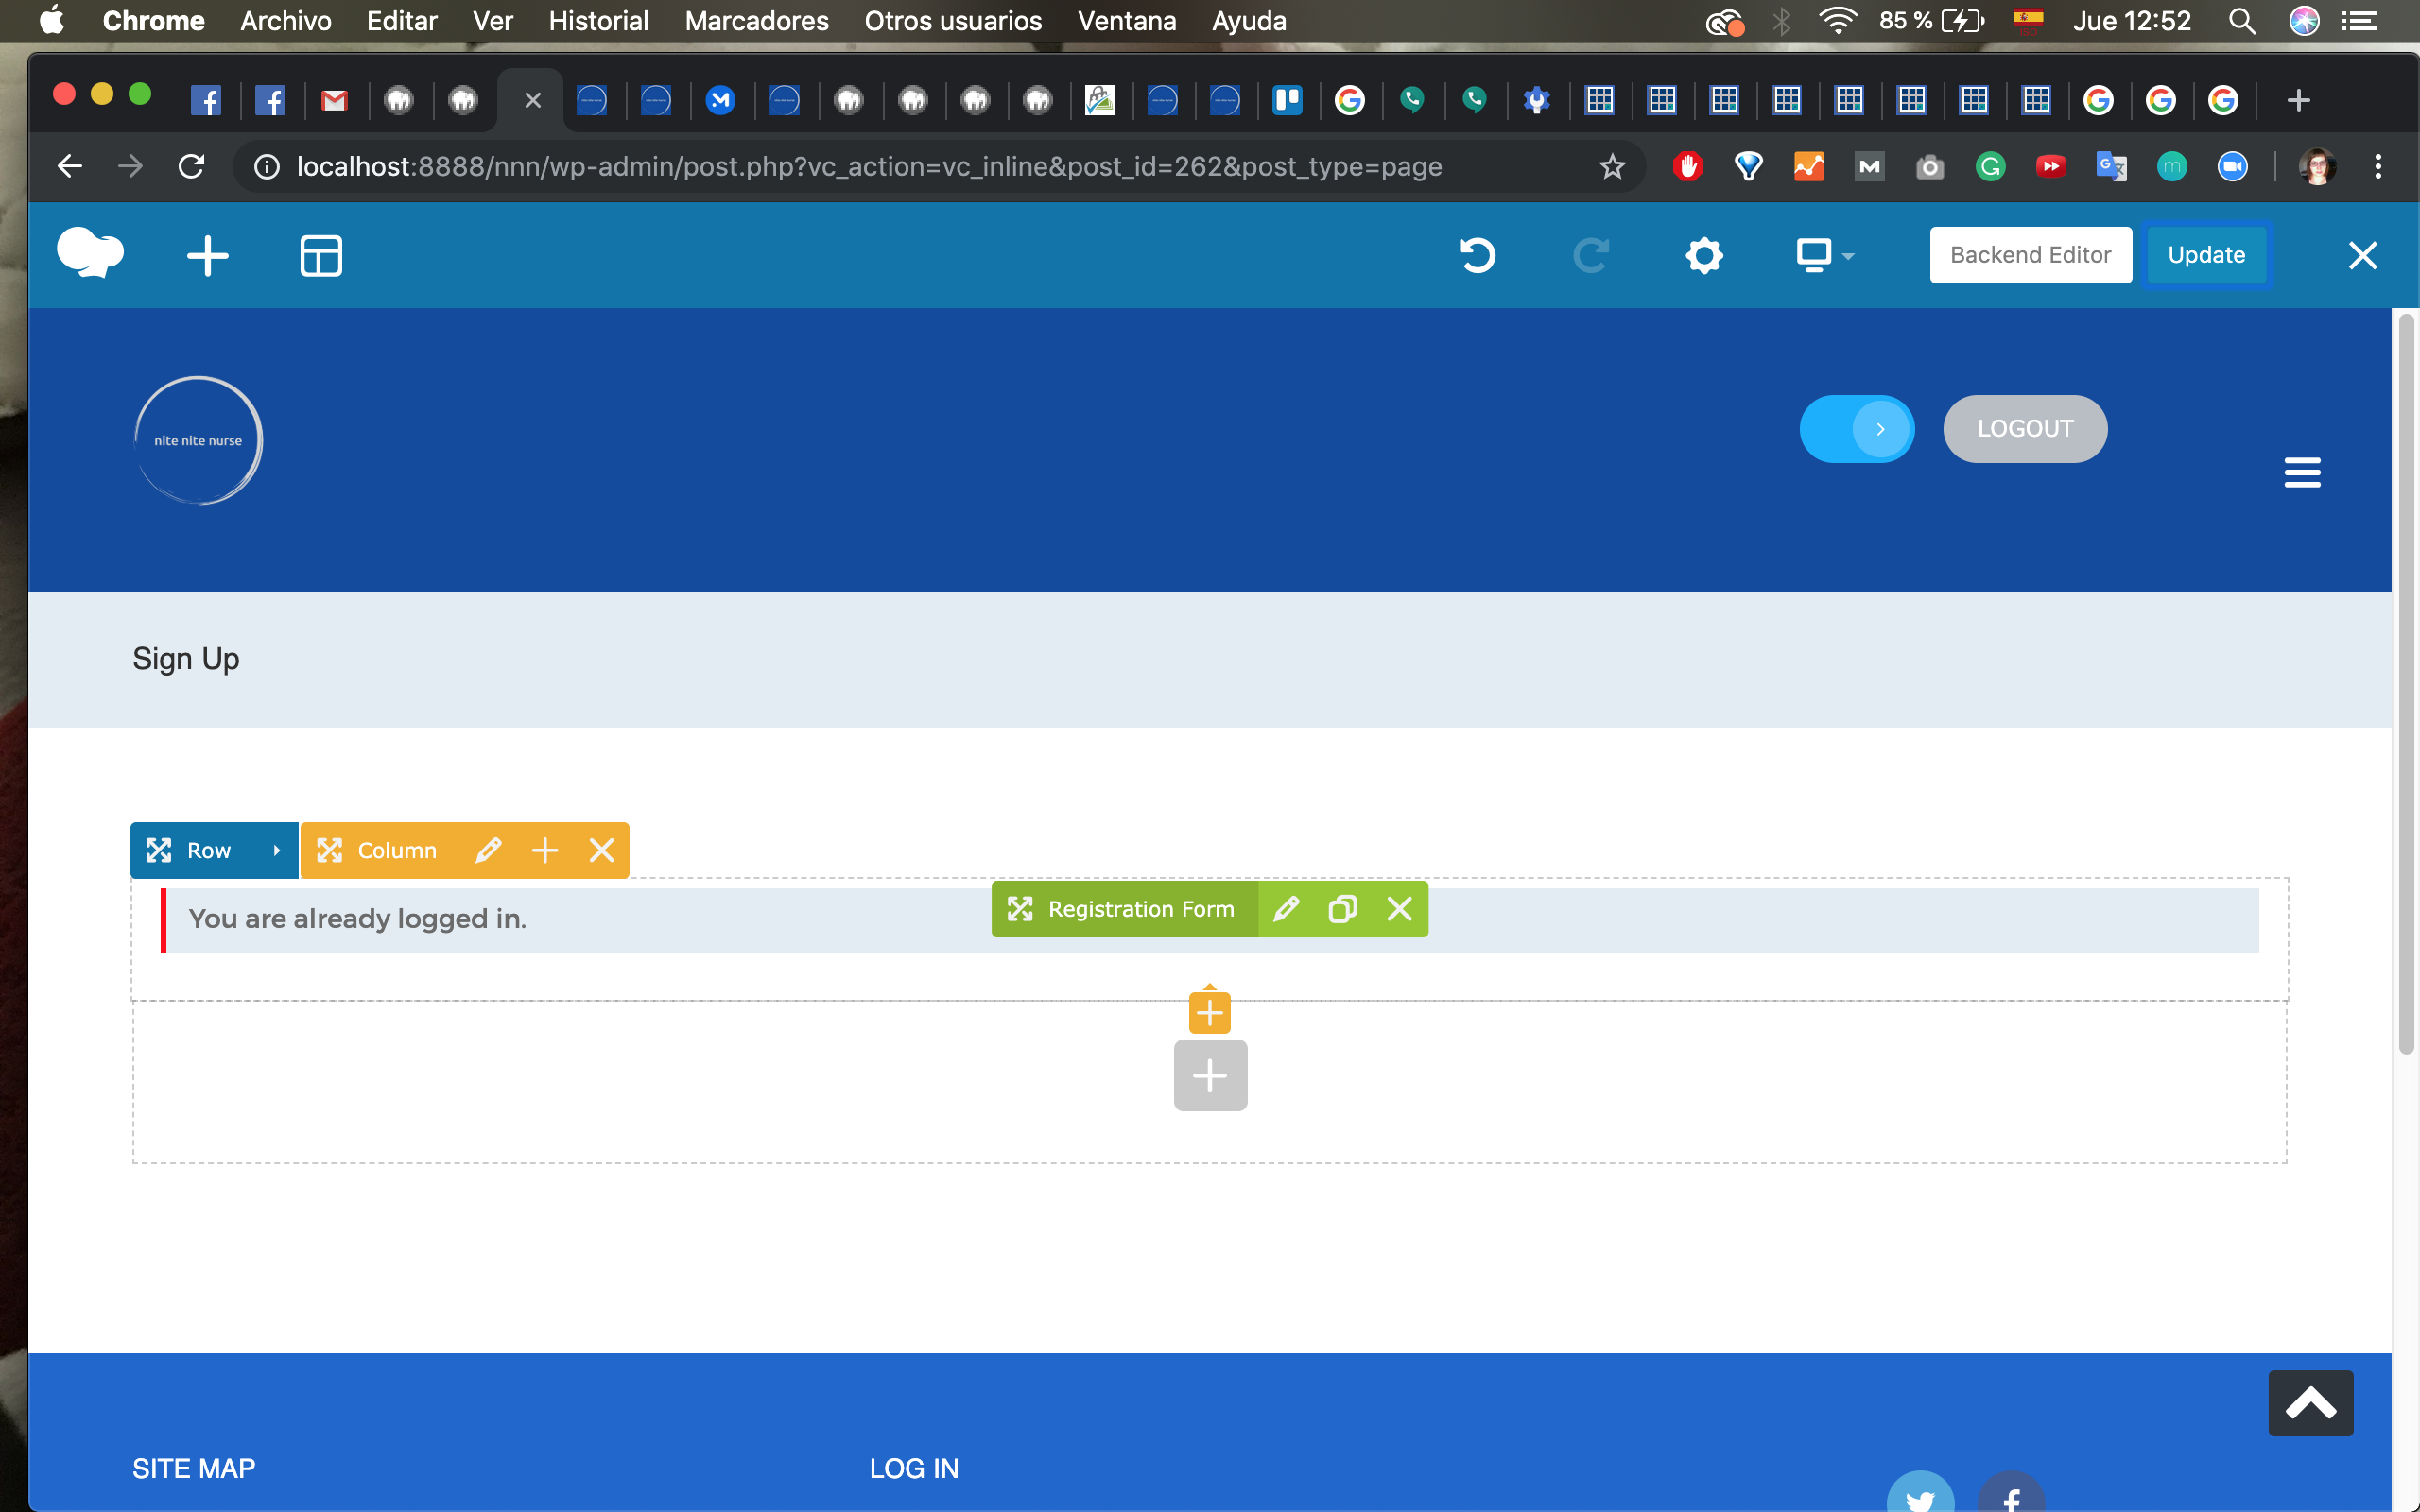The width and height of the screenshot is (2420, 1512).
Task: Open the Historial menu
Action: pos(598,21)
